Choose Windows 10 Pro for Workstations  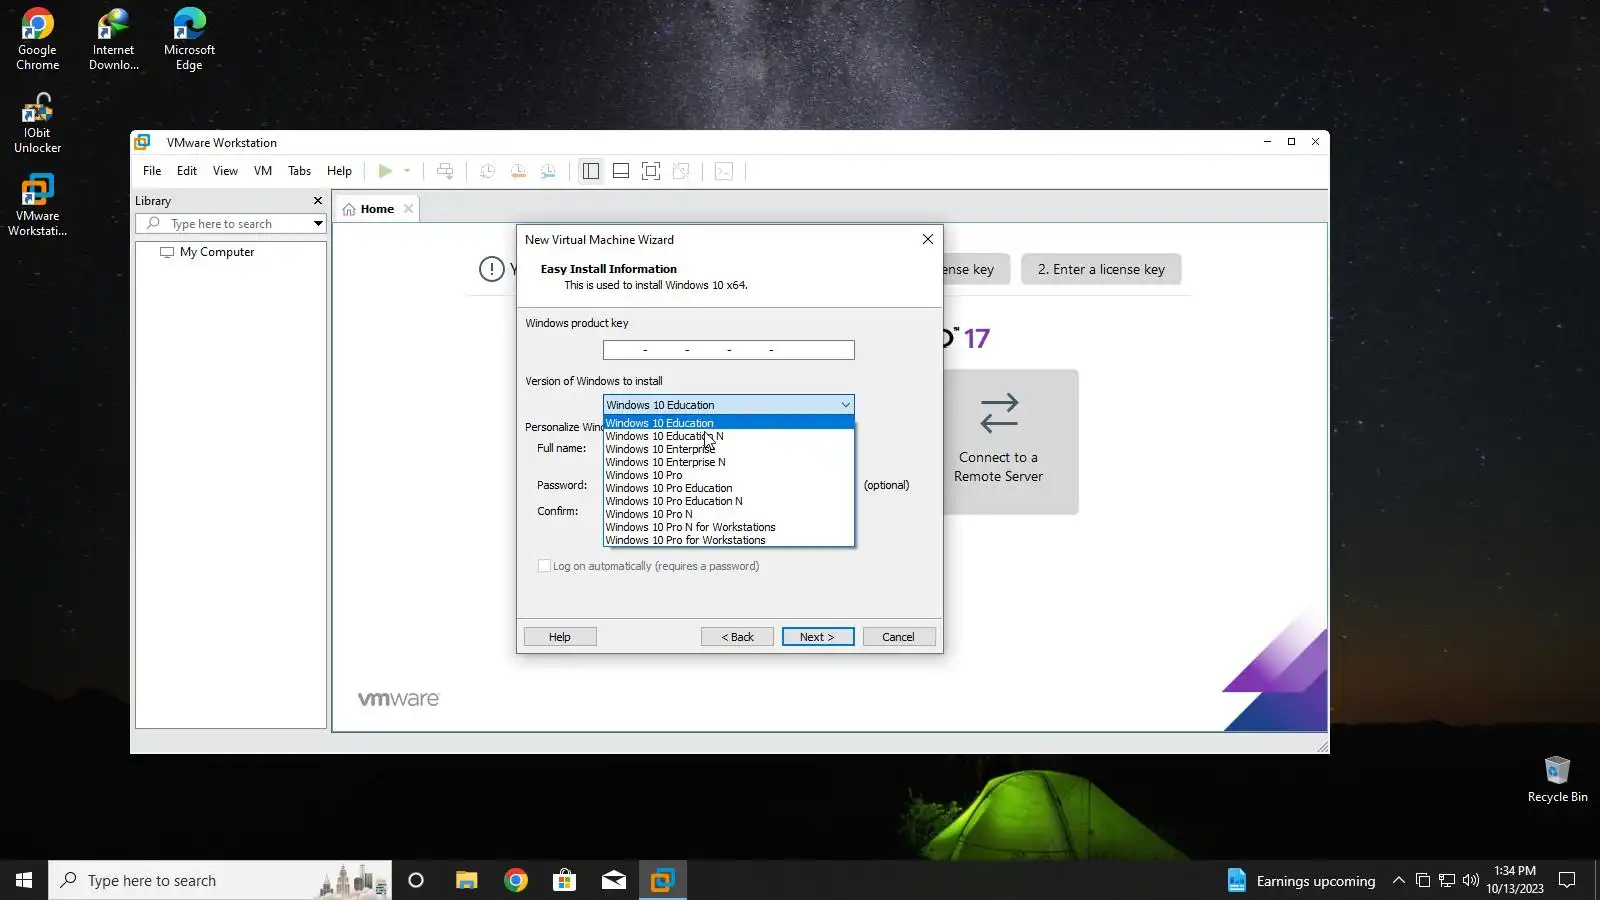tap(729, 540)
